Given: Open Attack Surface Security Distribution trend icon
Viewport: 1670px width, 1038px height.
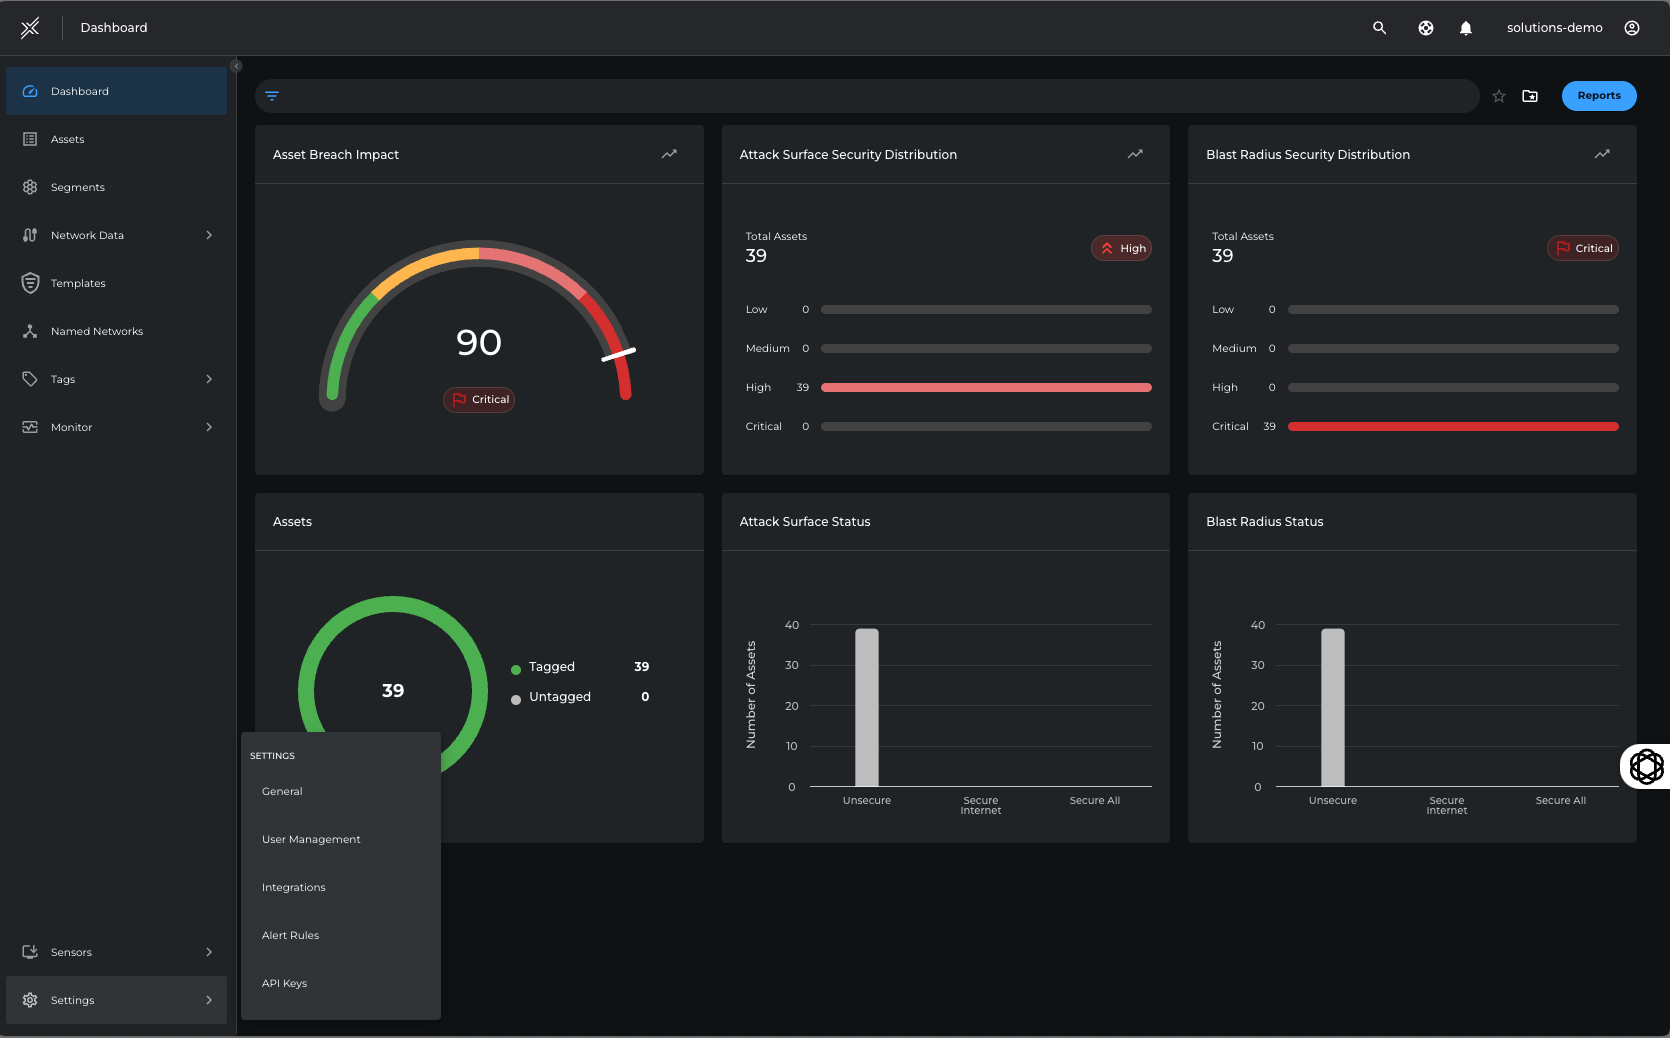Looking at the screenshot, I should click(x=1135, y=154).
